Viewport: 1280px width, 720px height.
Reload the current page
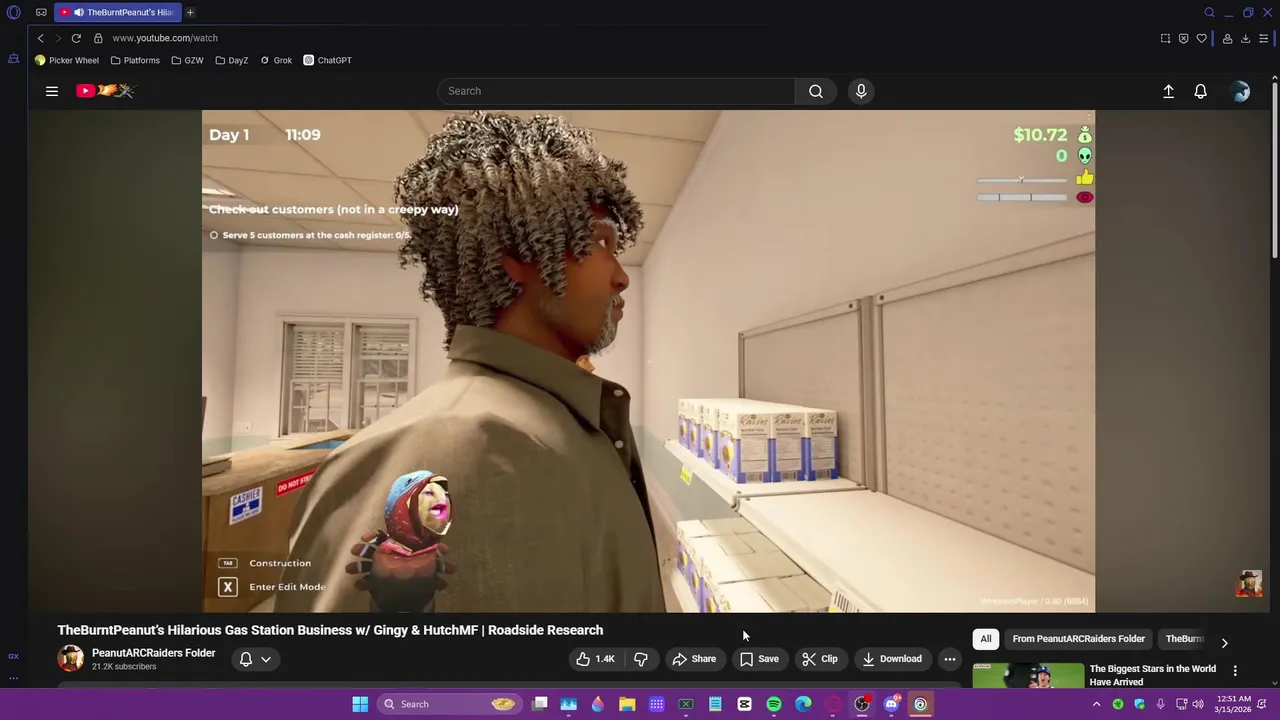pos(76,38)
